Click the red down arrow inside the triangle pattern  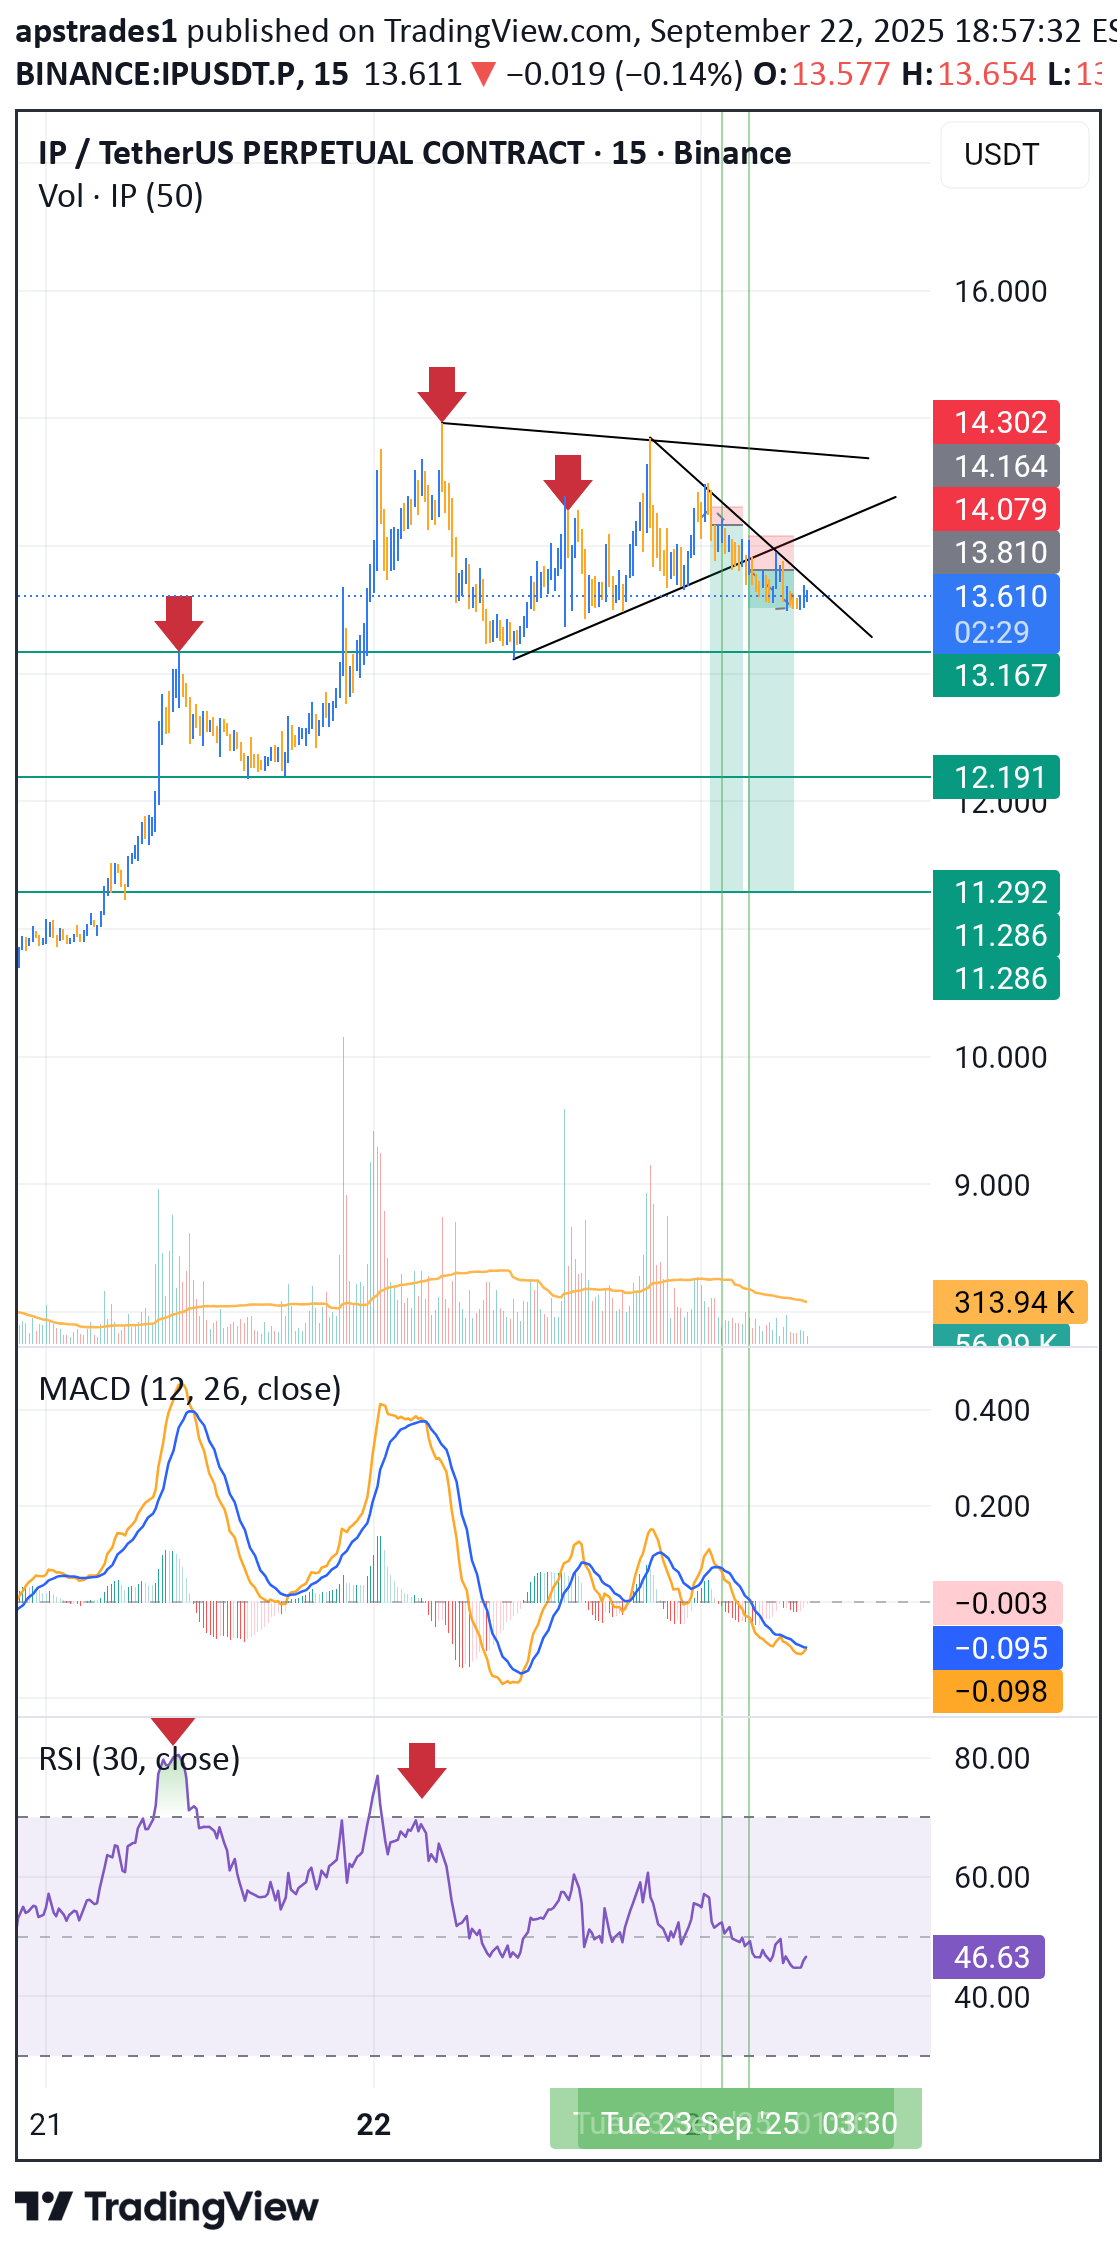(x=567, y=481)
